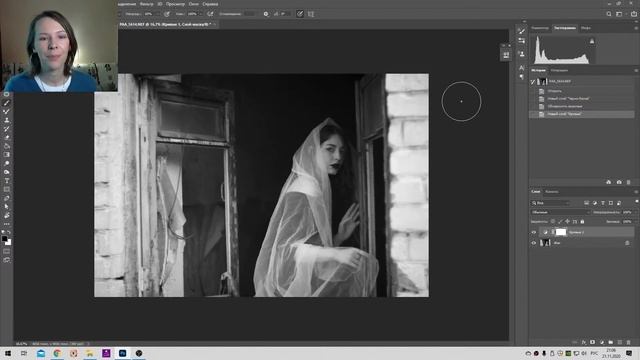Image resolution: width=640 pixels, height=360 pixels.
Task: Open layer blend mode dropdown Обычные
Action: pos(560,212)
